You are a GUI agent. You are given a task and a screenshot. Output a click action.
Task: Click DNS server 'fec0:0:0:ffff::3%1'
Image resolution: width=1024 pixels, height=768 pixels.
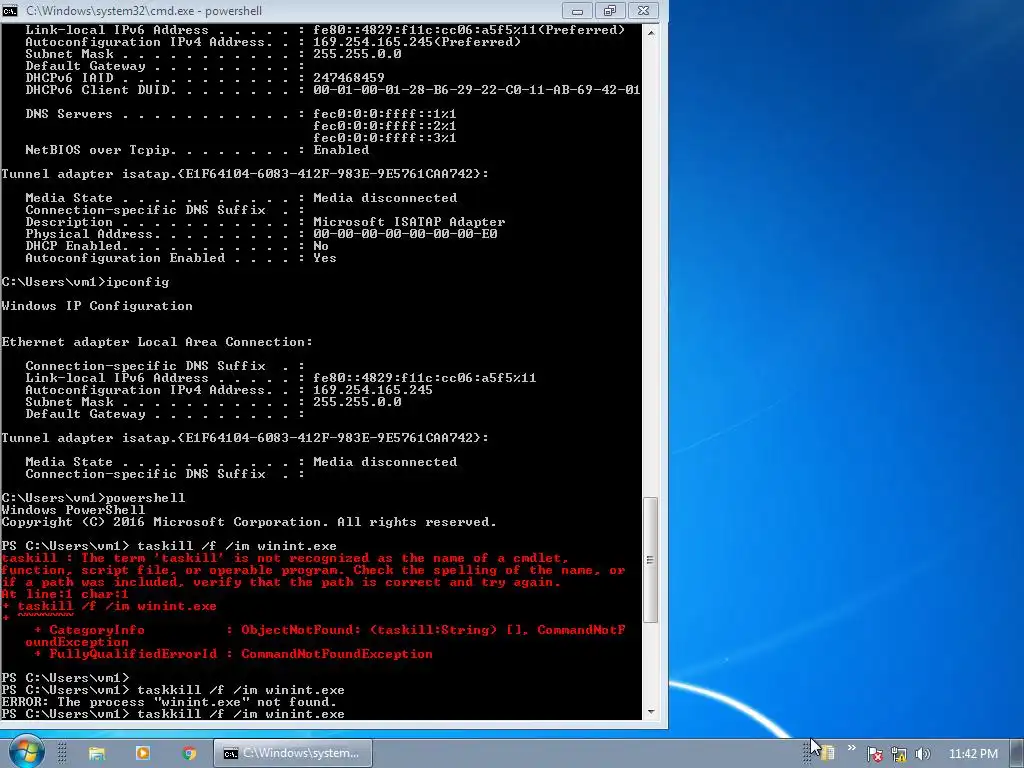click(x=385, y=138)
